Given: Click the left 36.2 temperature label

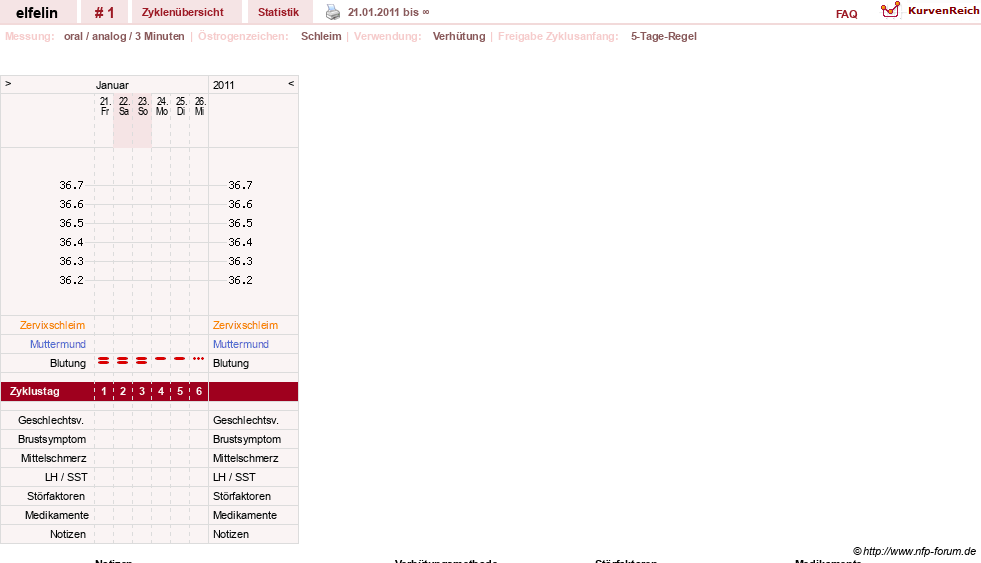Looking at the screenshot, I should [x=71, y=280].
